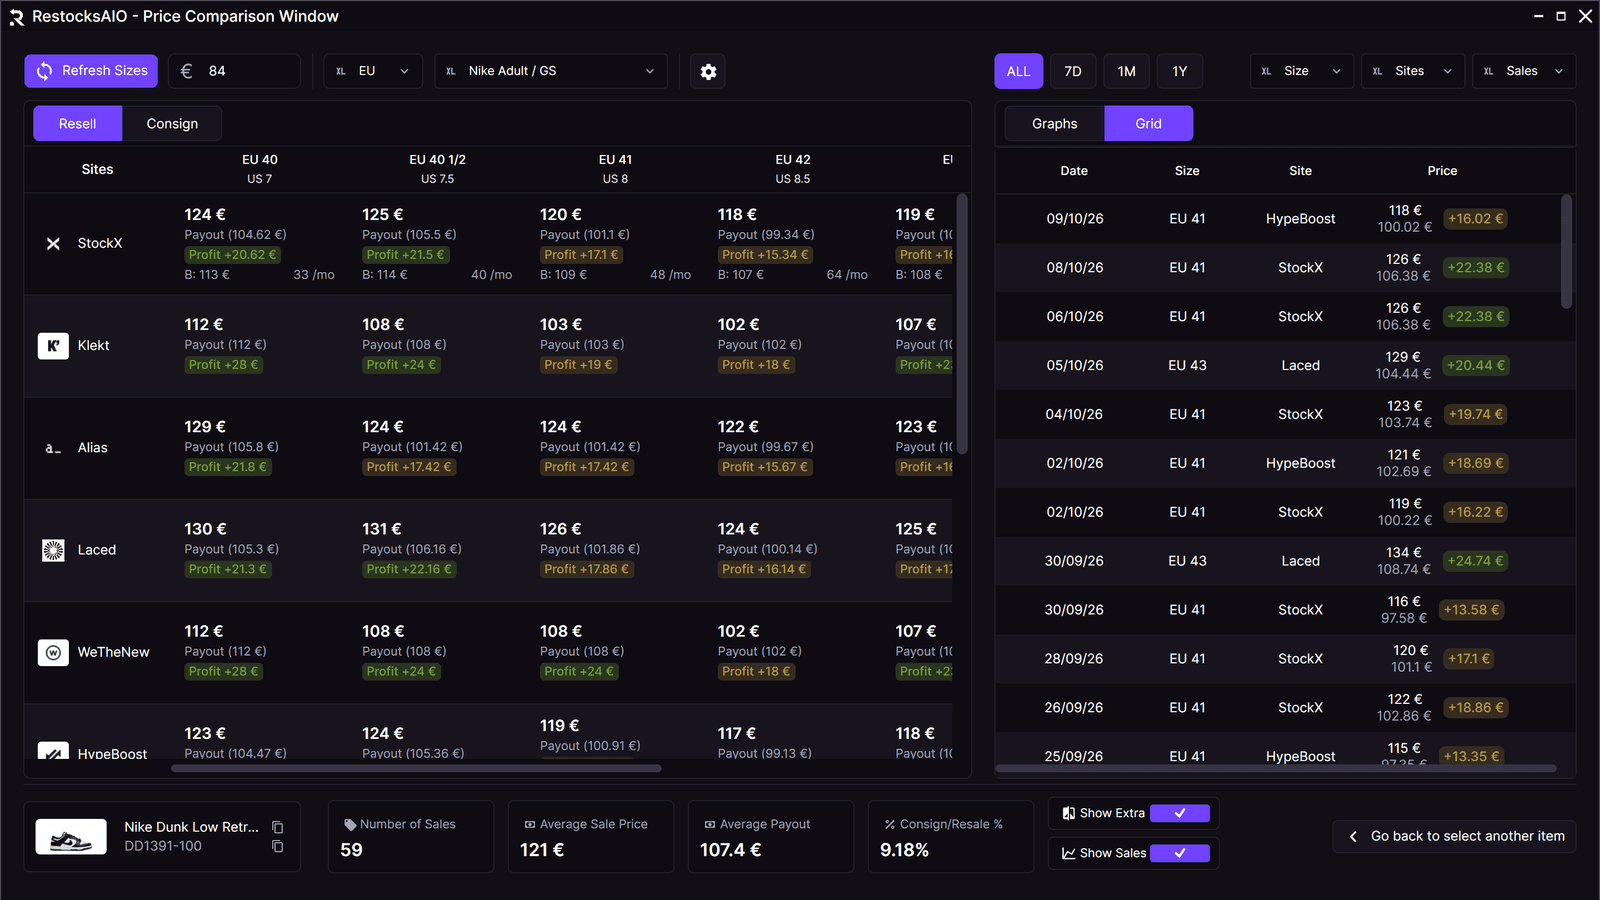
Task: Switch to the Consign tab
Action: tap(172, 124)
